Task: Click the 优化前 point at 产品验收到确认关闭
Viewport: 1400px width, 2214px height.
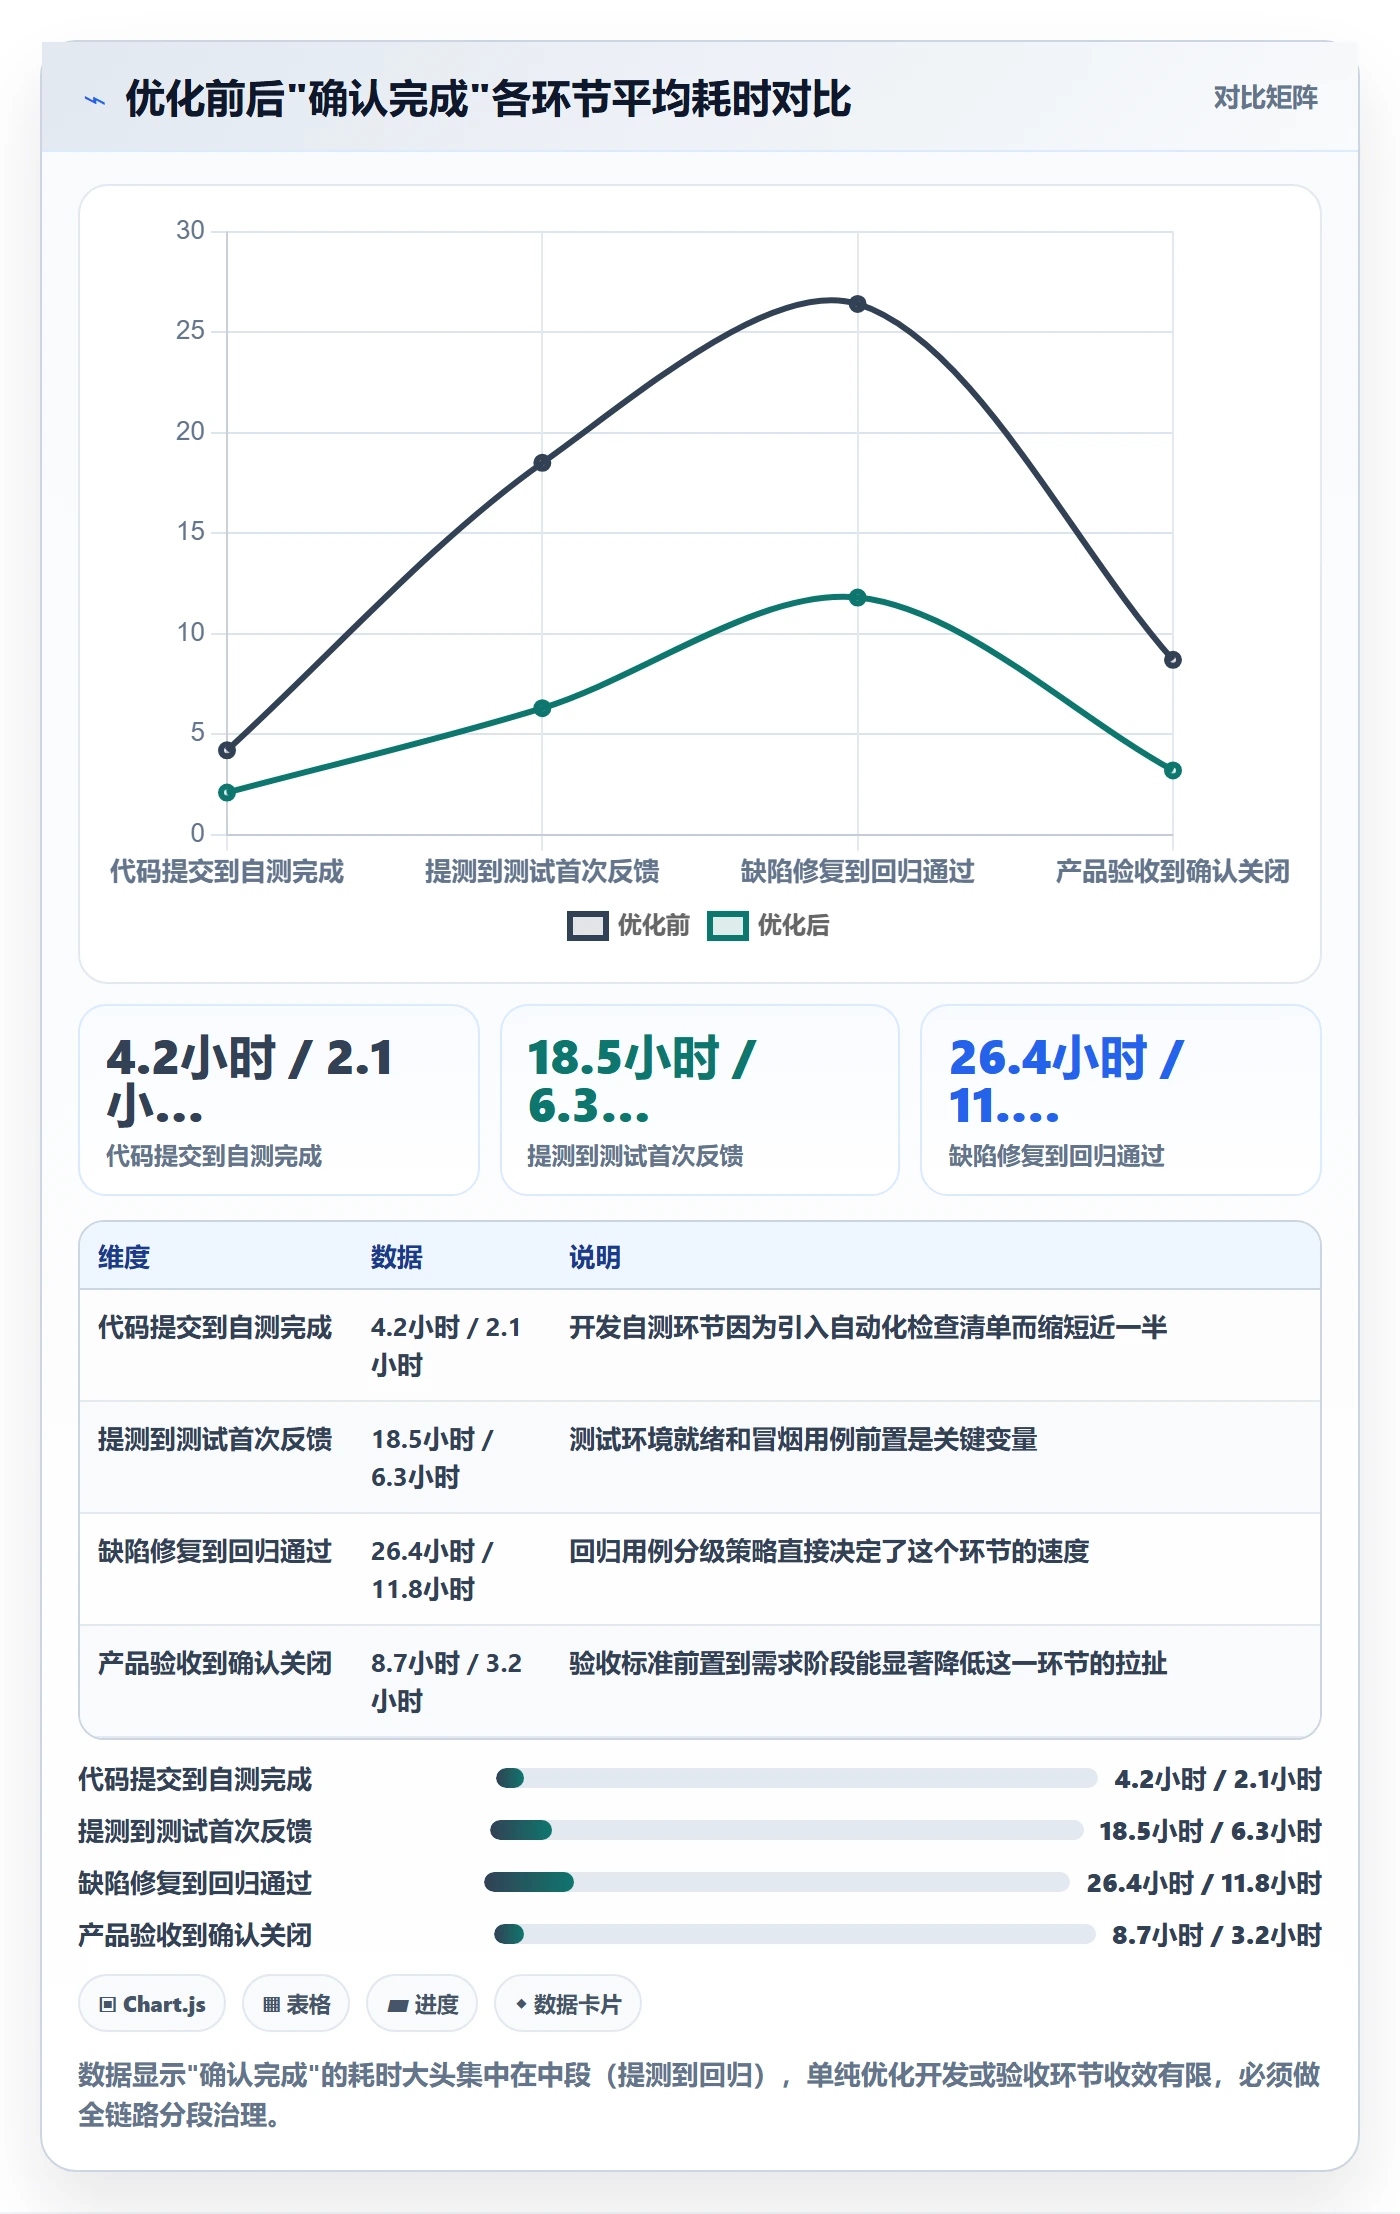Action: [x=1173, y=660]
